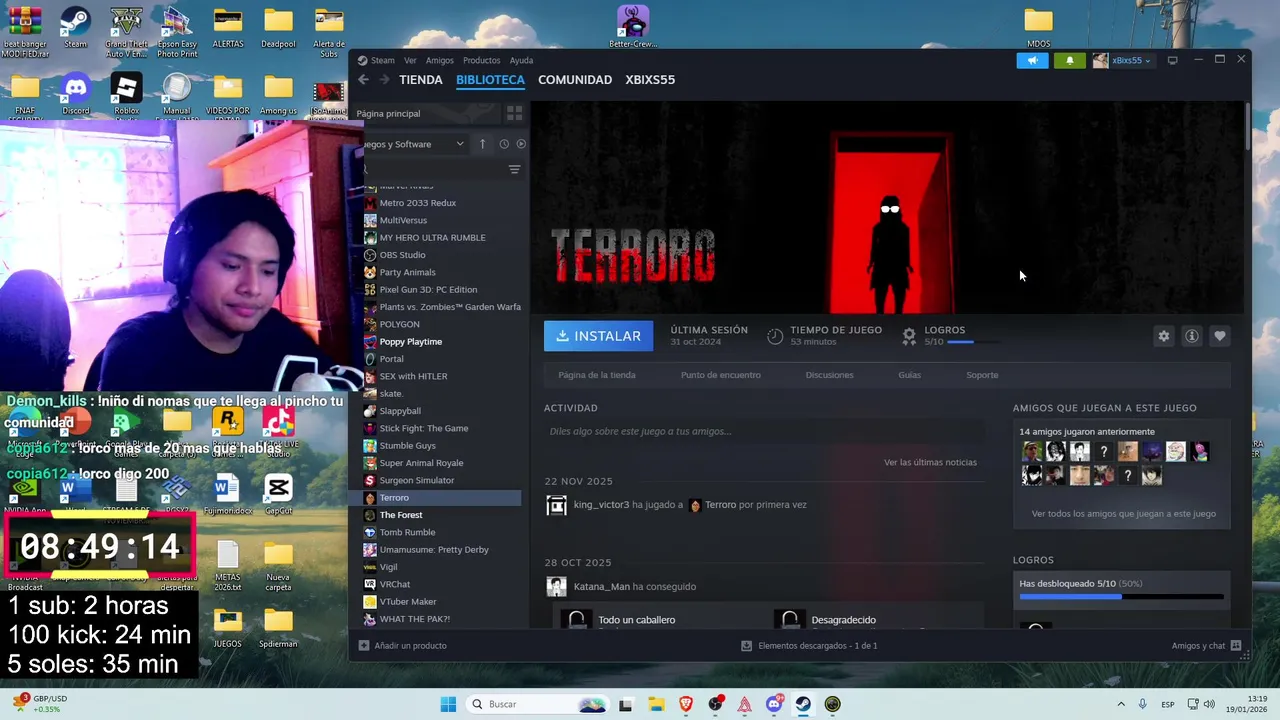Open Better-Crew desktop shortcut
The width and height of the screenshot is (1280, 720).
click(x=633, y=27)
